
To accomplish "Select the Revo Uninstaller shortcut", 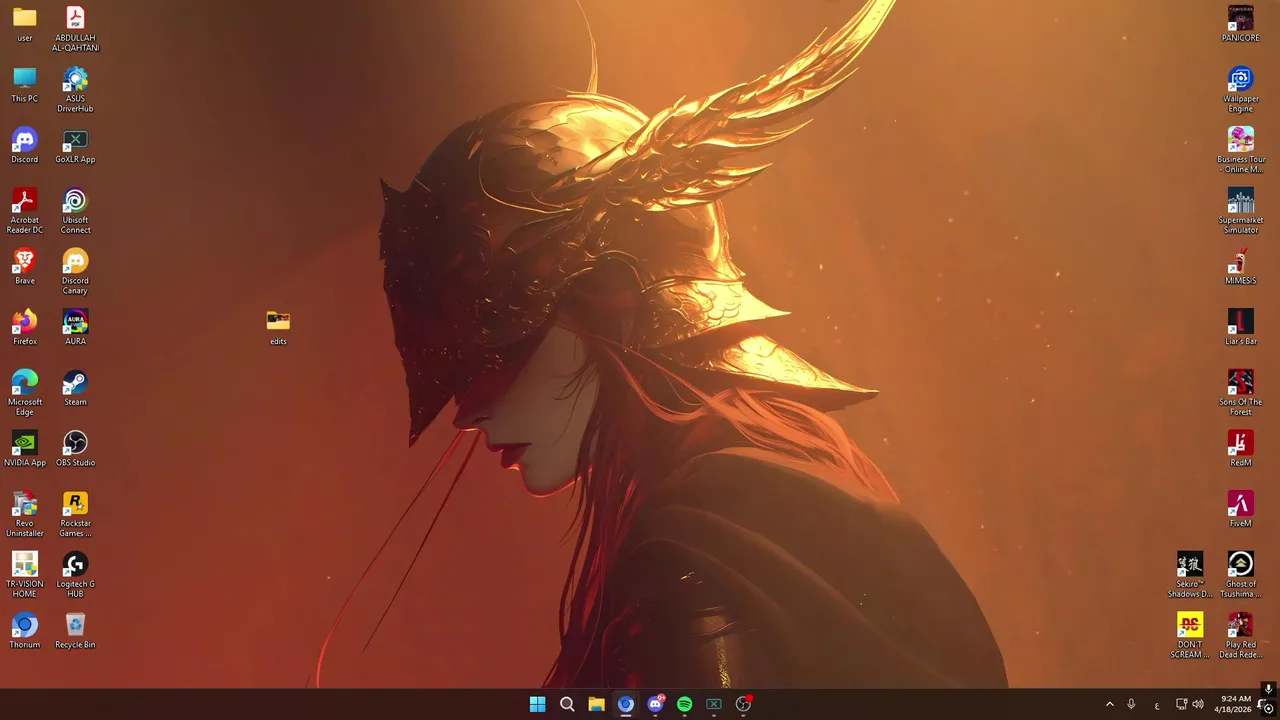I will coord(25,515).
